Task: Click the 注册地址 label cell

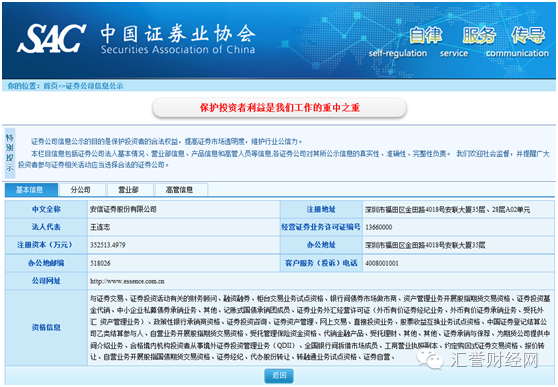Action: click(321, 209)
